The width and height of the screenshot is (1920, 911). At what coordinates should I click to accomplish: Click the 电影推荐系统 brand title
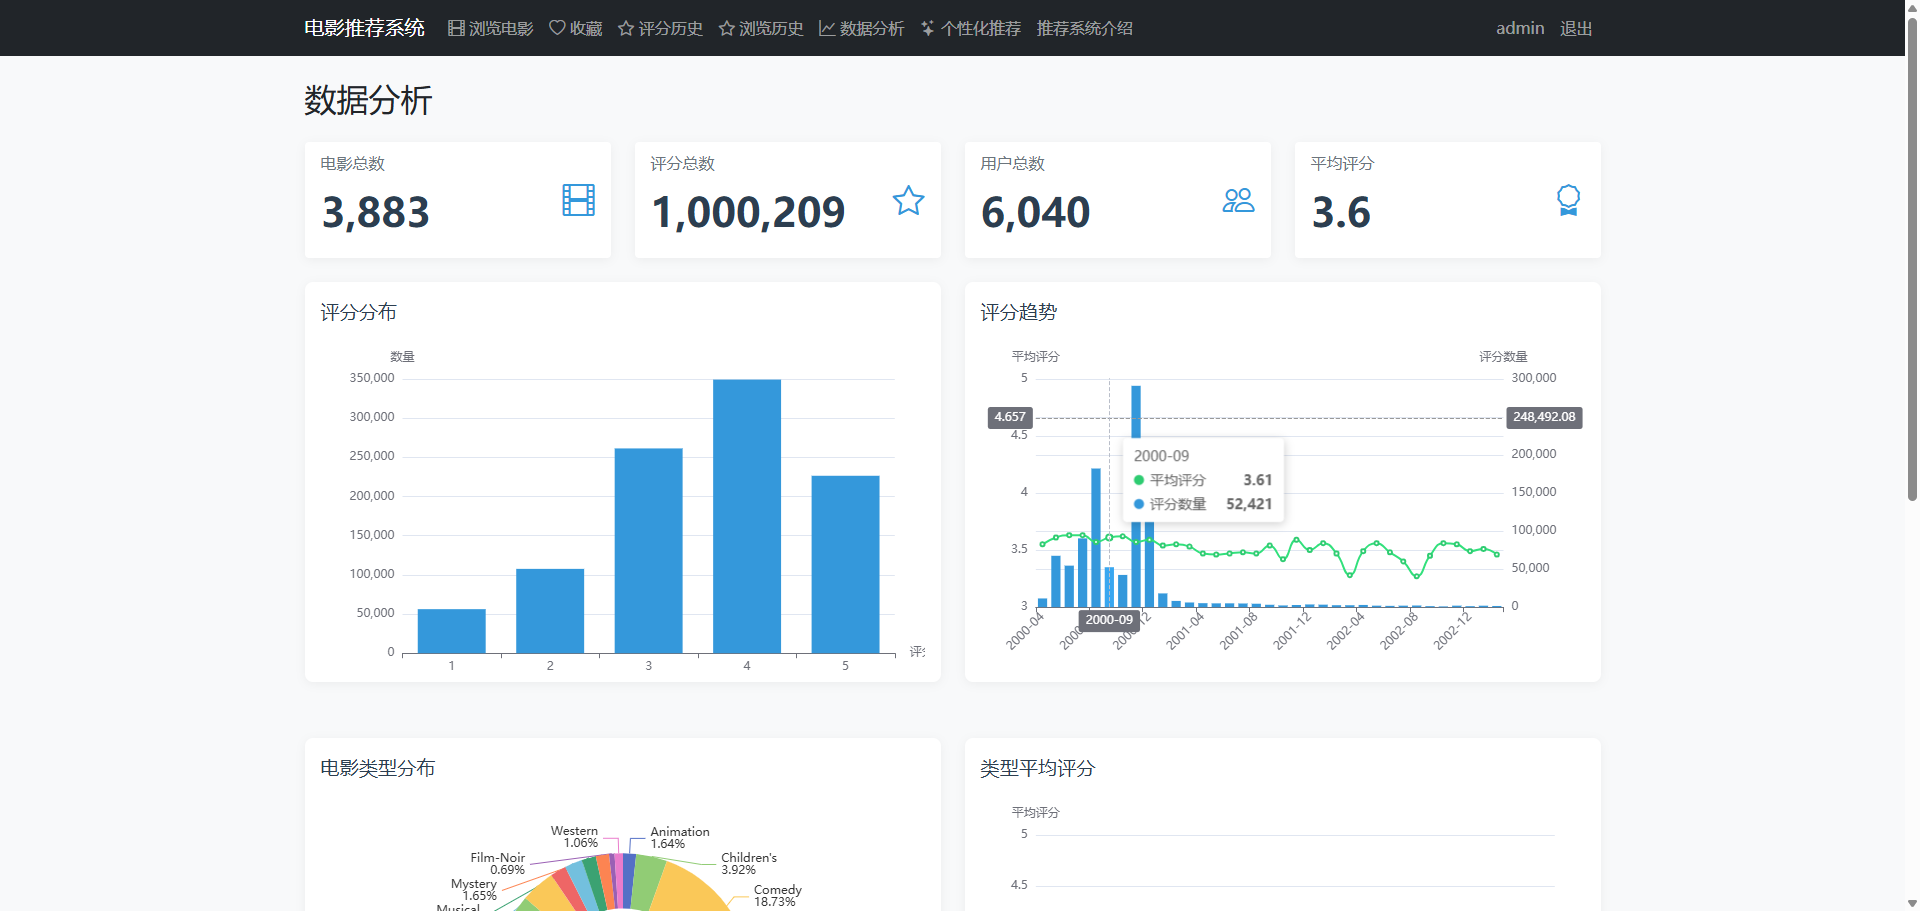pyautogui.click(x=364, y=28)
